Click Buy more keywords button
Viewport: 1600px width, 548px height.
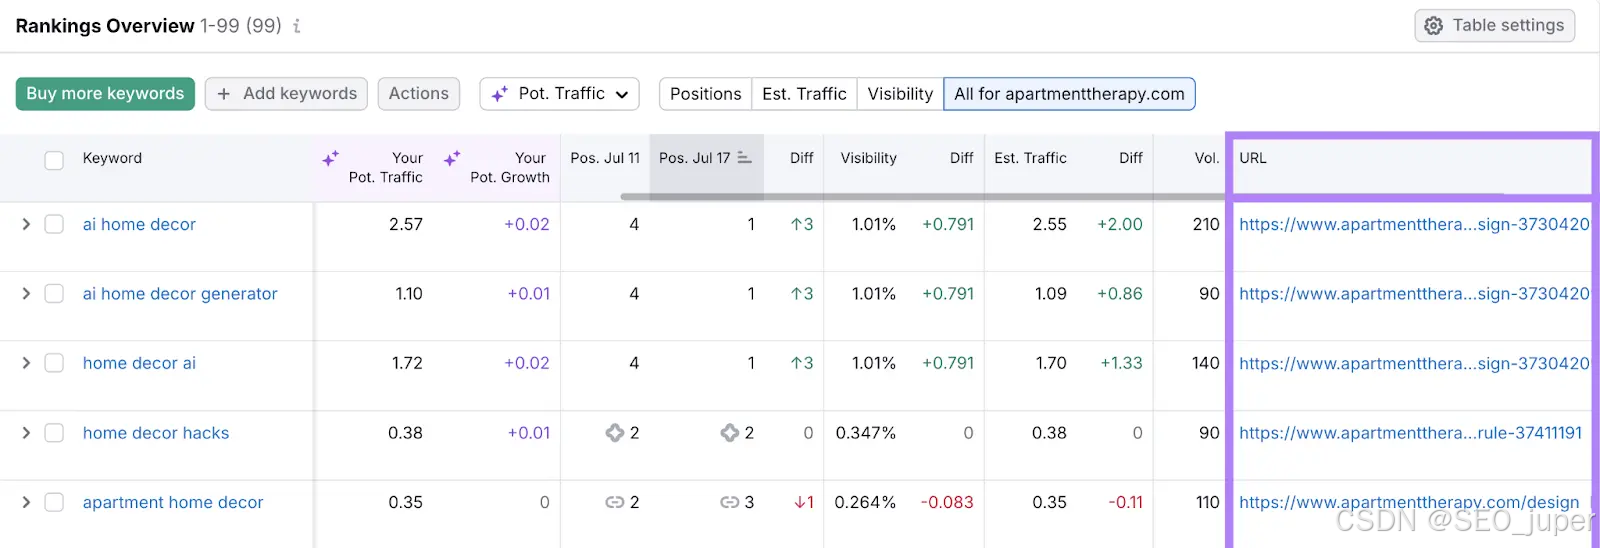(x=105, y=93)
